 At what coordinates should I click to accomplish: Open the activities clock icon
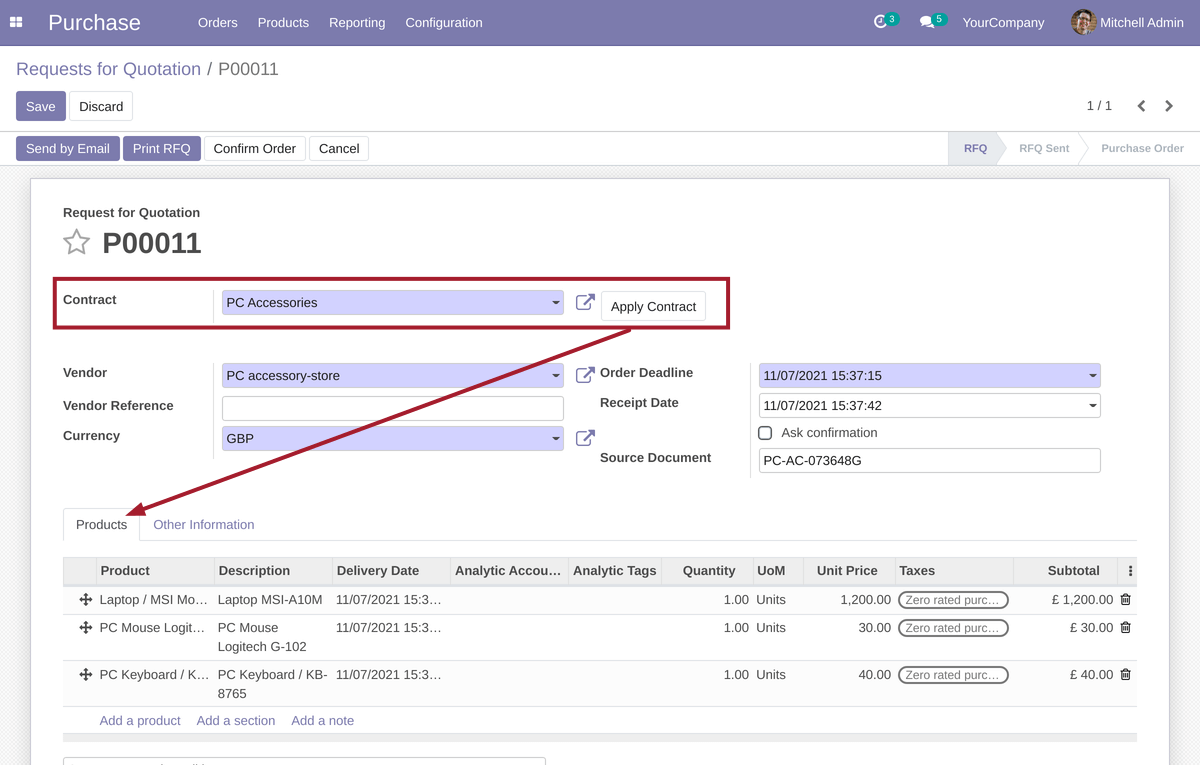pyautogui.click(x=880, y=22)
